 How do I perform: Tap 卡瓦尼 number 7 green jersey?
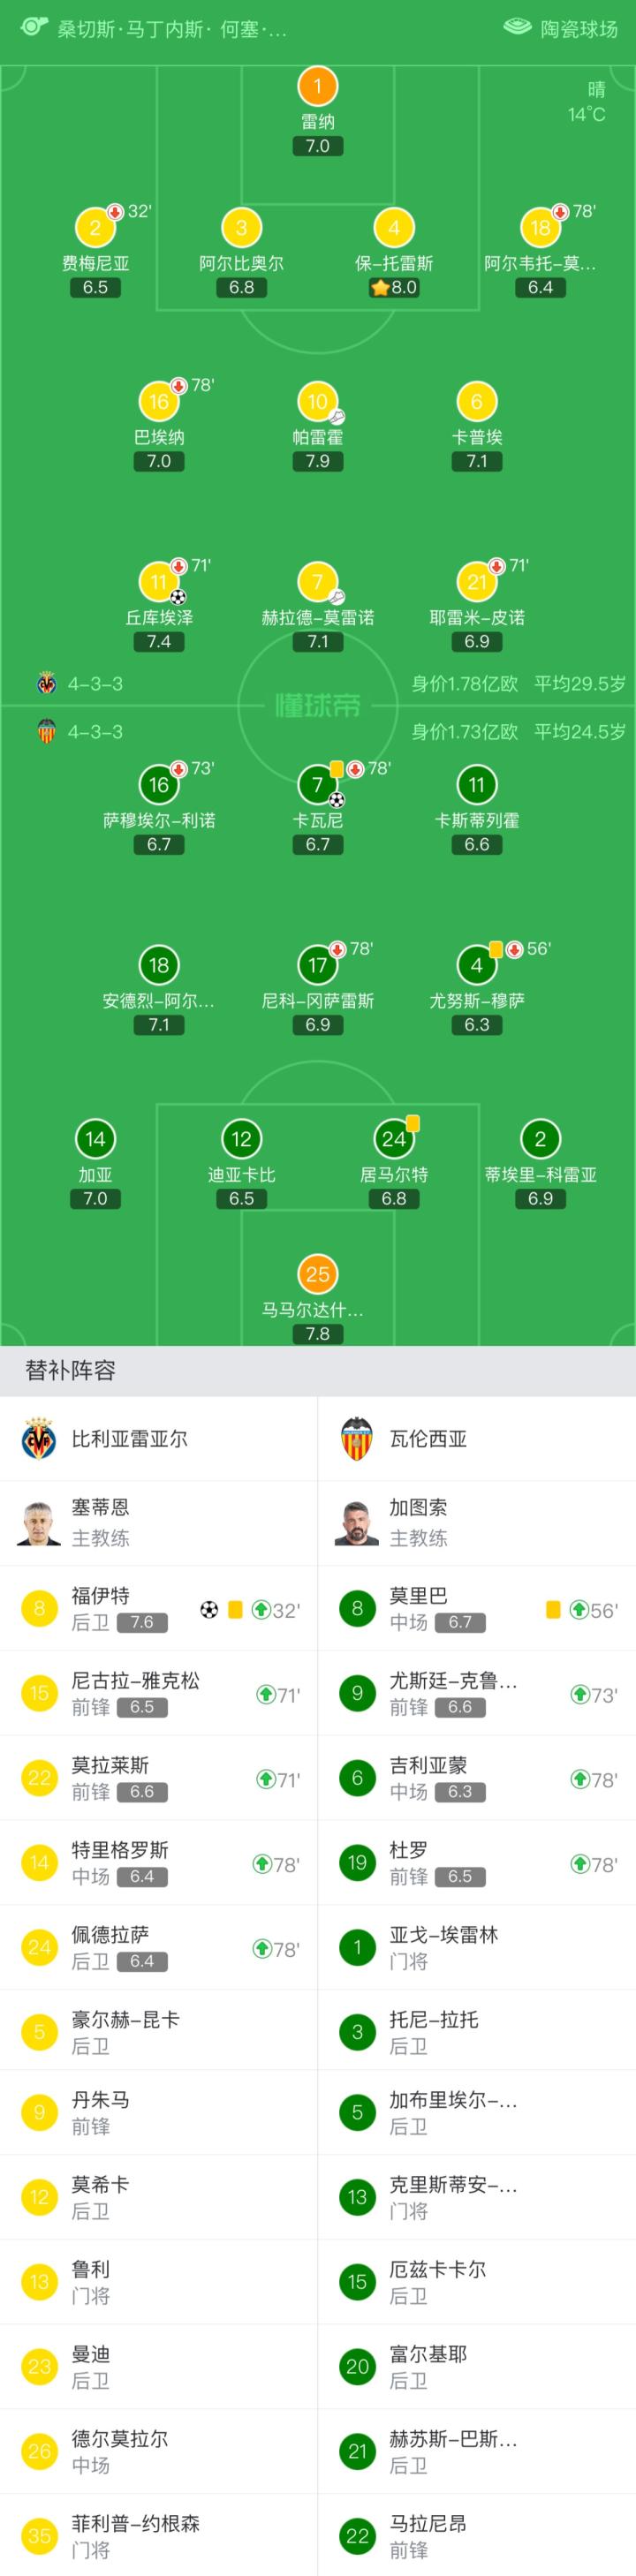tap(317, 785)
